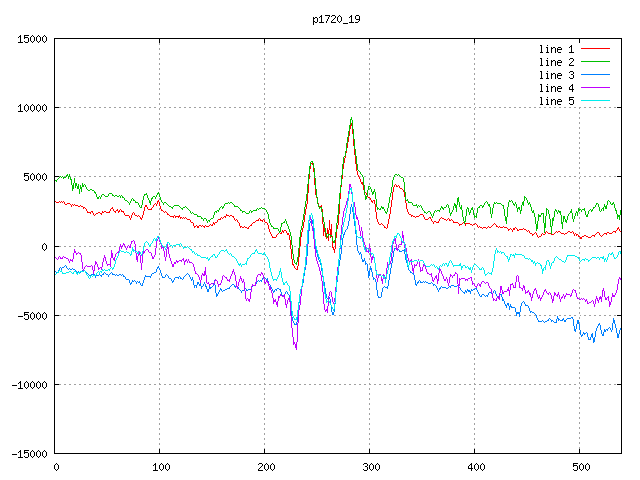Click the x-axis label 200
640x480 pixels.
coord(266,467)
